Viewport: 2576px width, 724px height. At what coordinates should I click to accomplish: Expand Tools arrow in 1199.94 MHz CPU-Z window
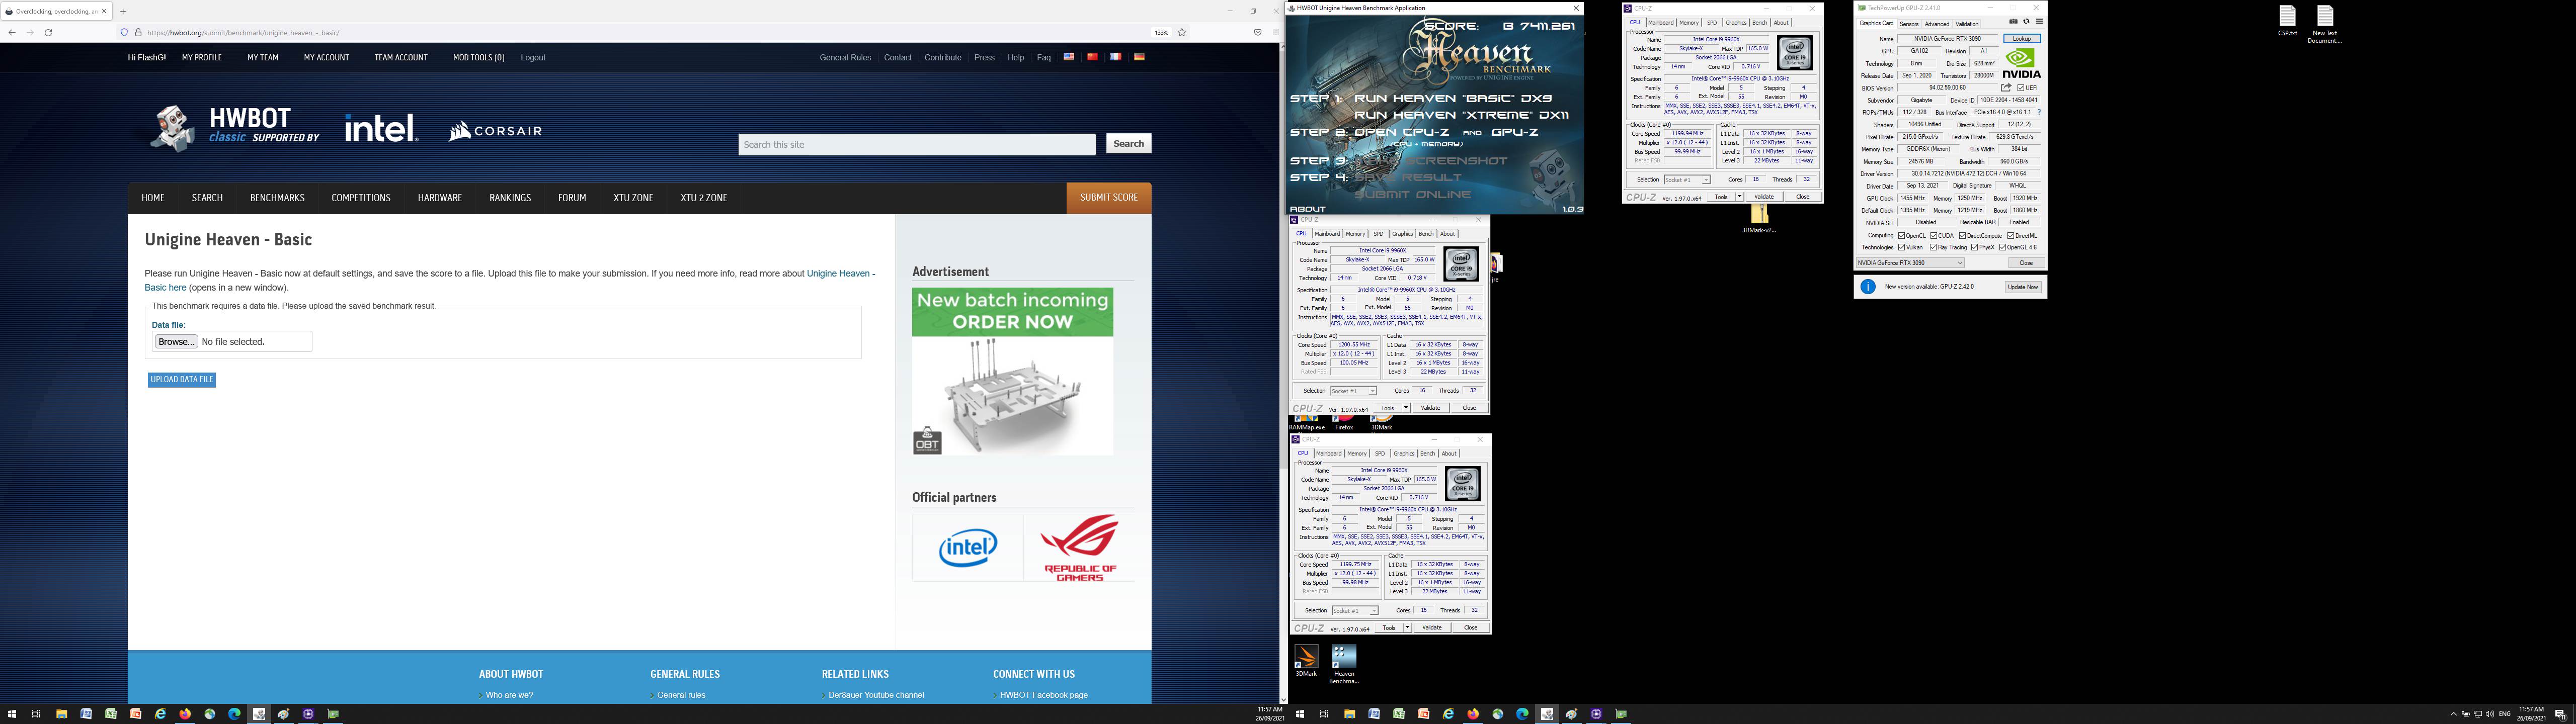[1739, 197]
